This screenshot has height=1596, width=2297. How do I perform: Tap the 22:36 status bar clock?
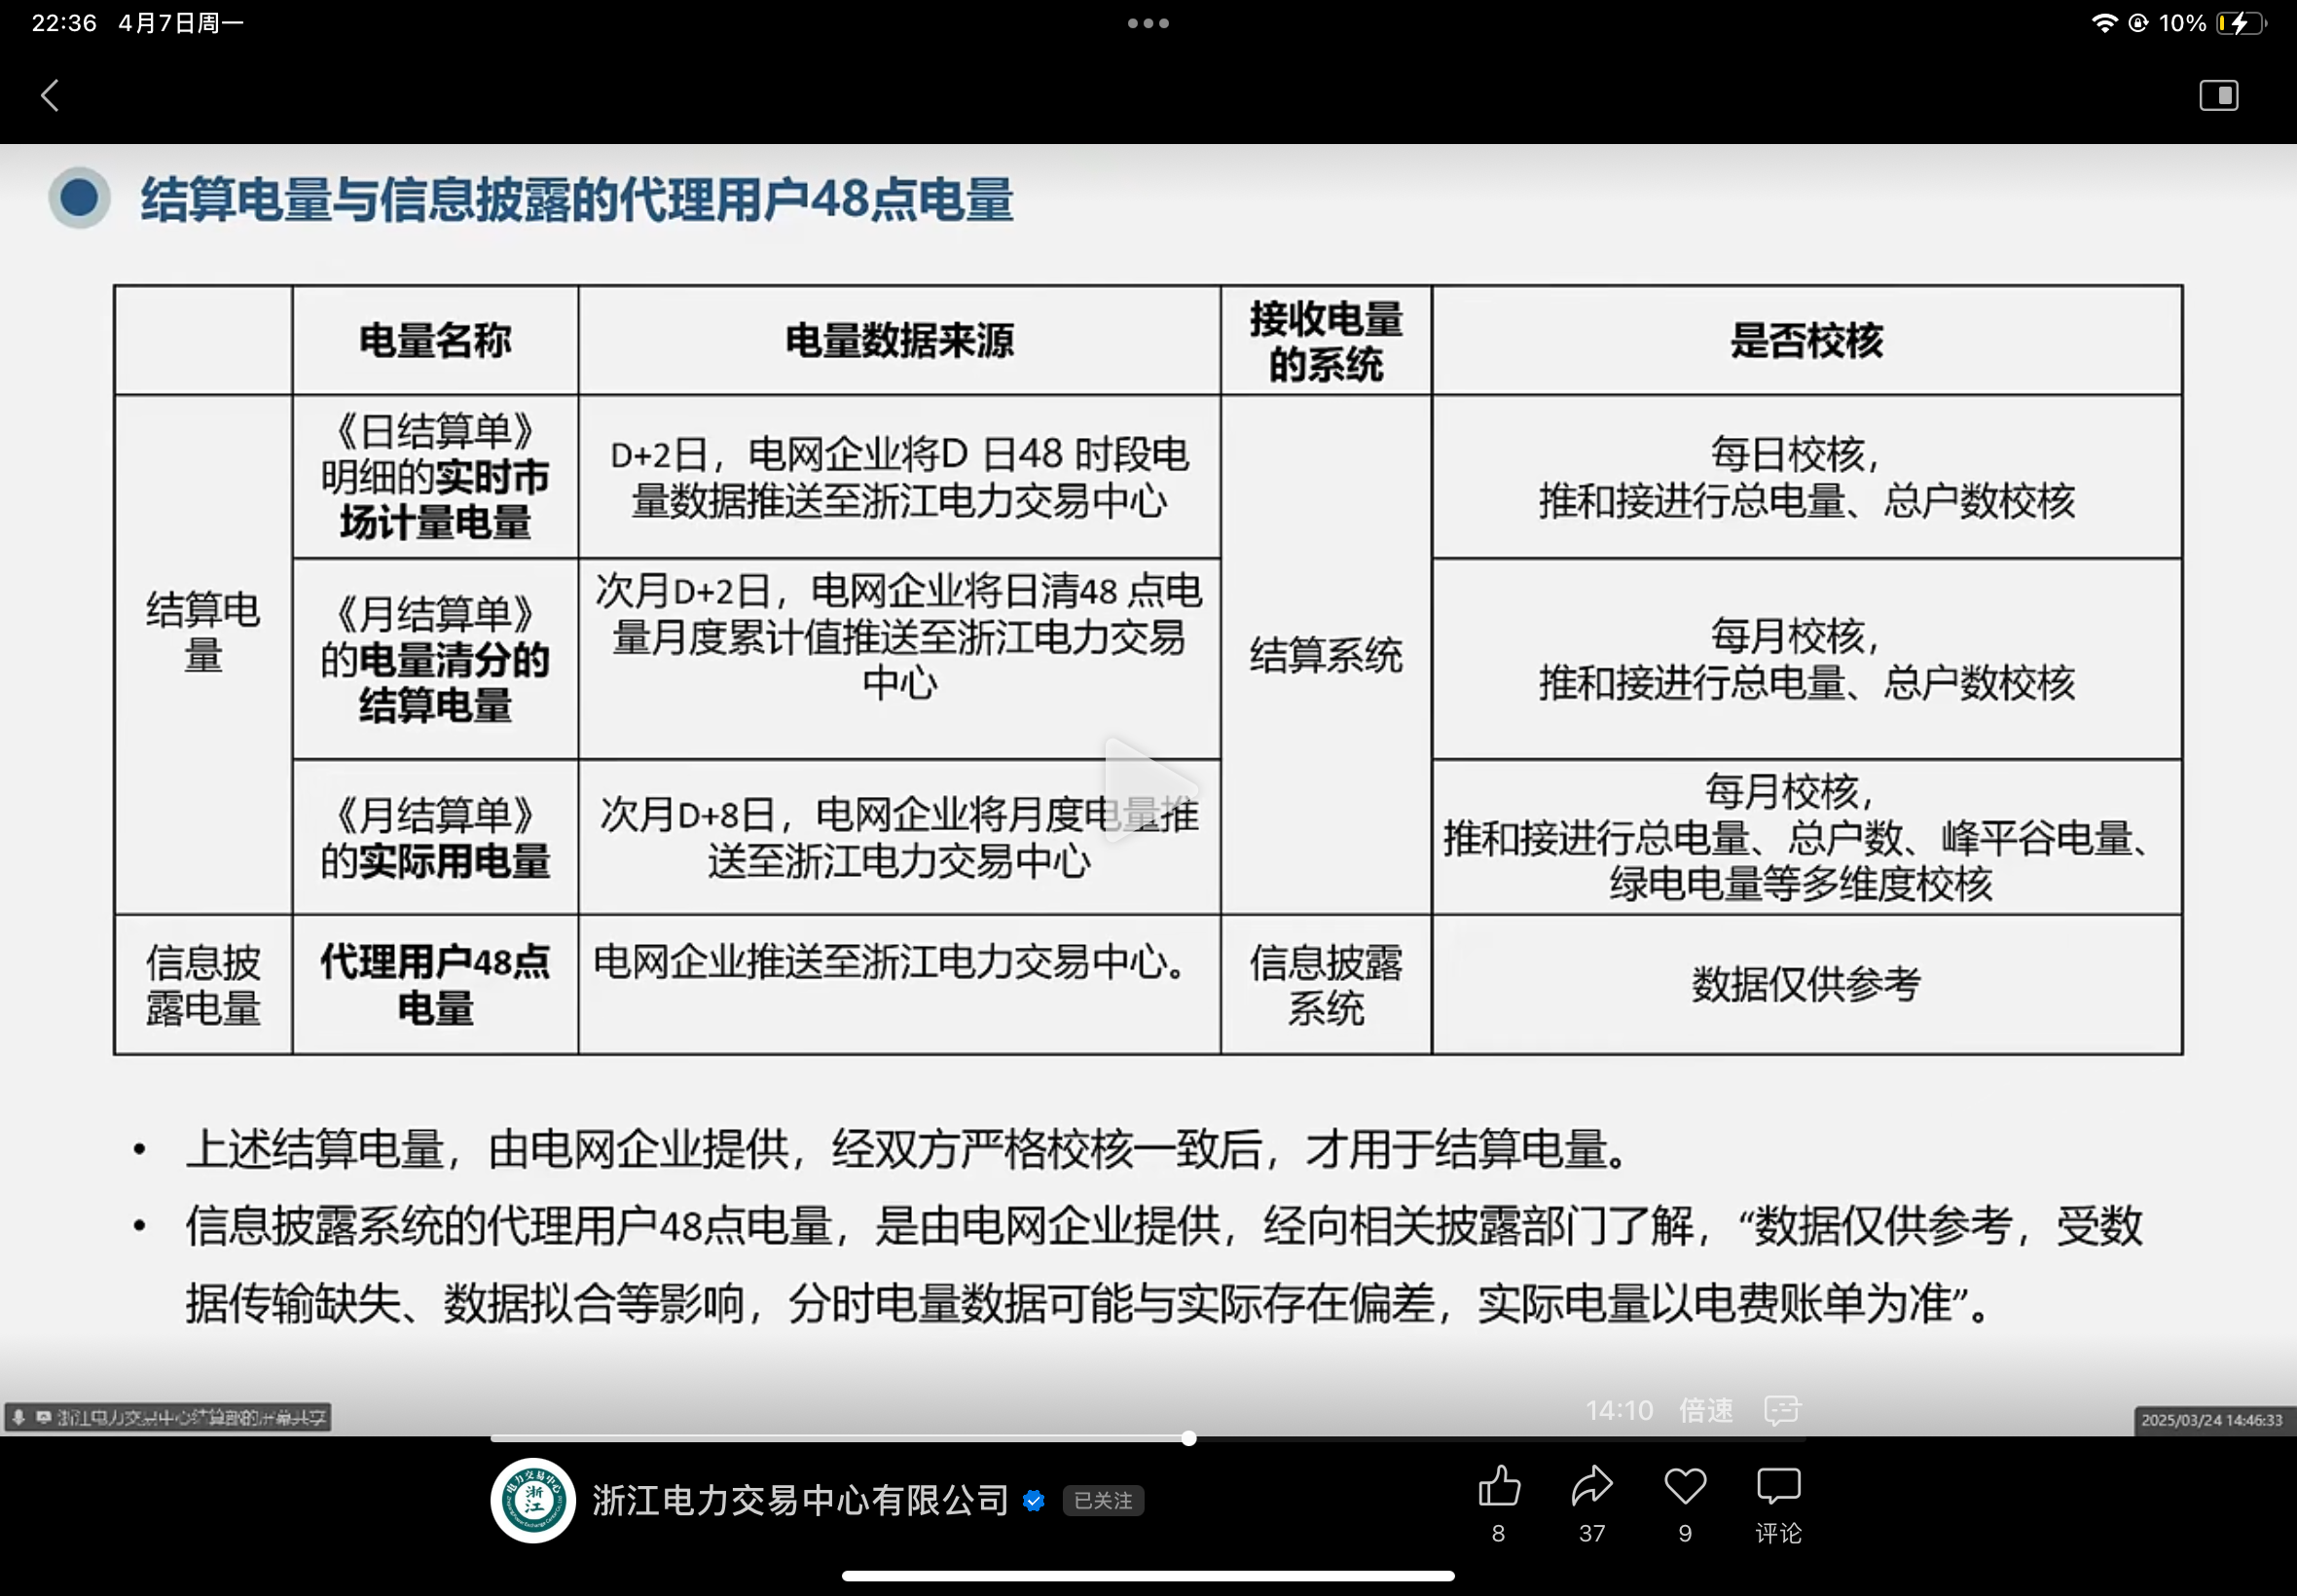click(64, 23)
